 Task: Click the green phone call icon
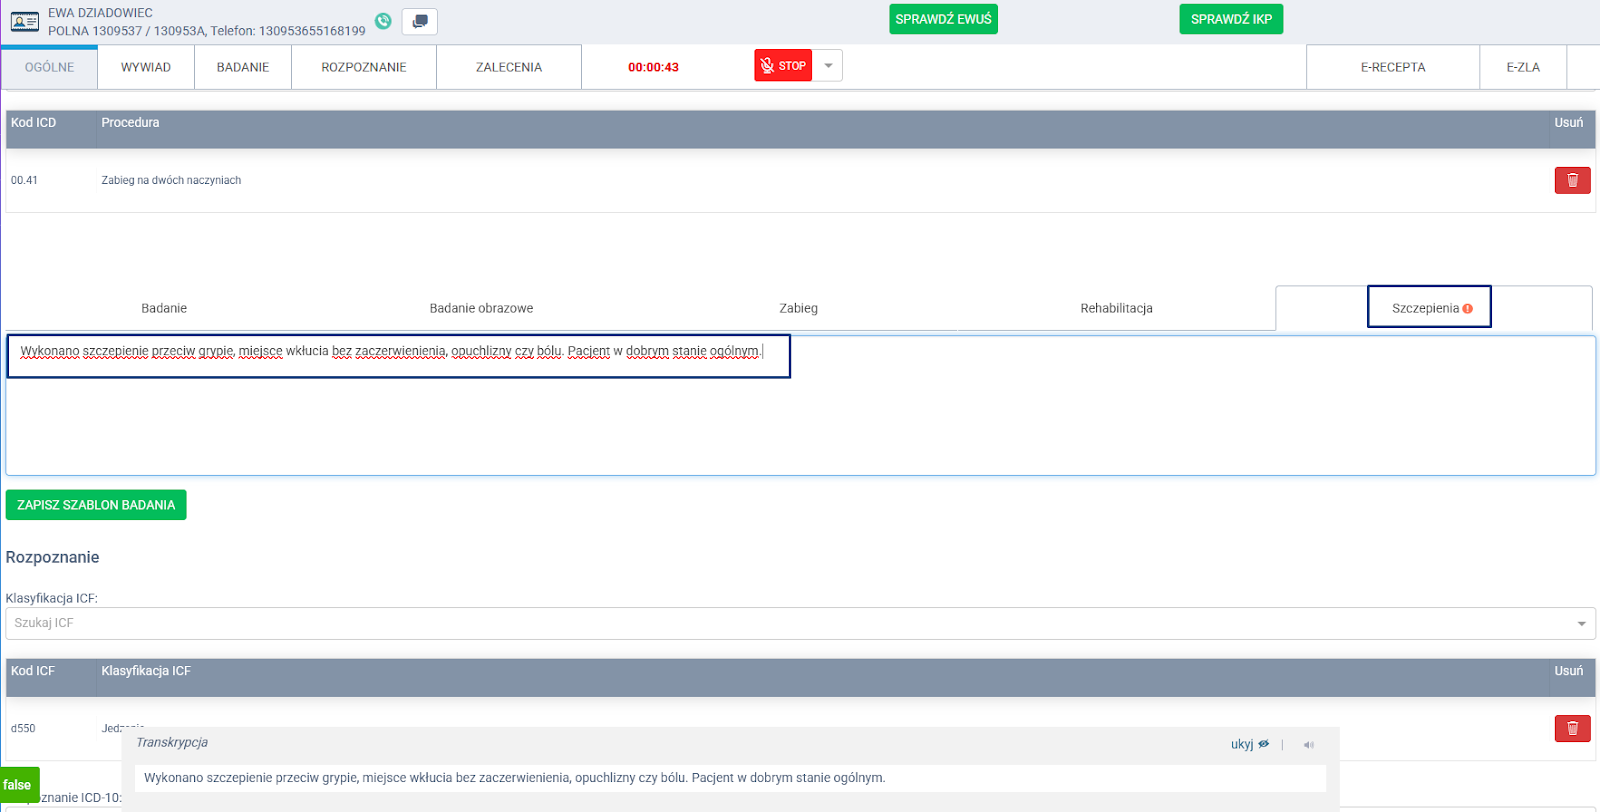(383, 21)
